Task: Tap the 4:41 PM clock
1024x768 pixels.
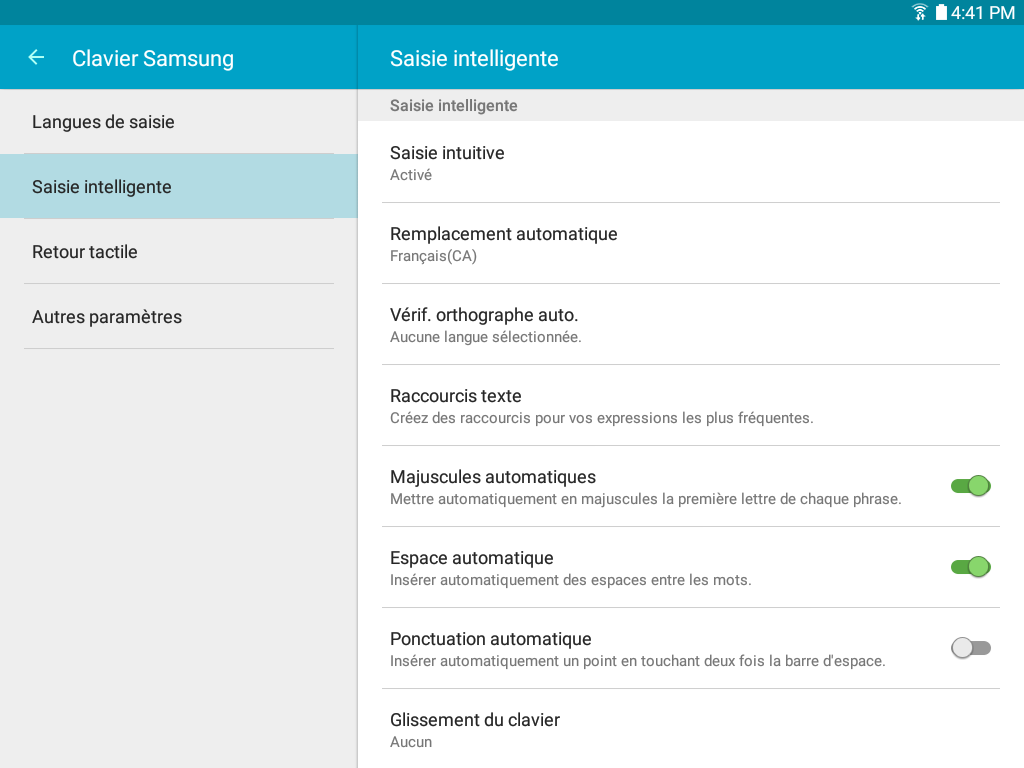Action: pyautogui.click(x=983, y=12)
